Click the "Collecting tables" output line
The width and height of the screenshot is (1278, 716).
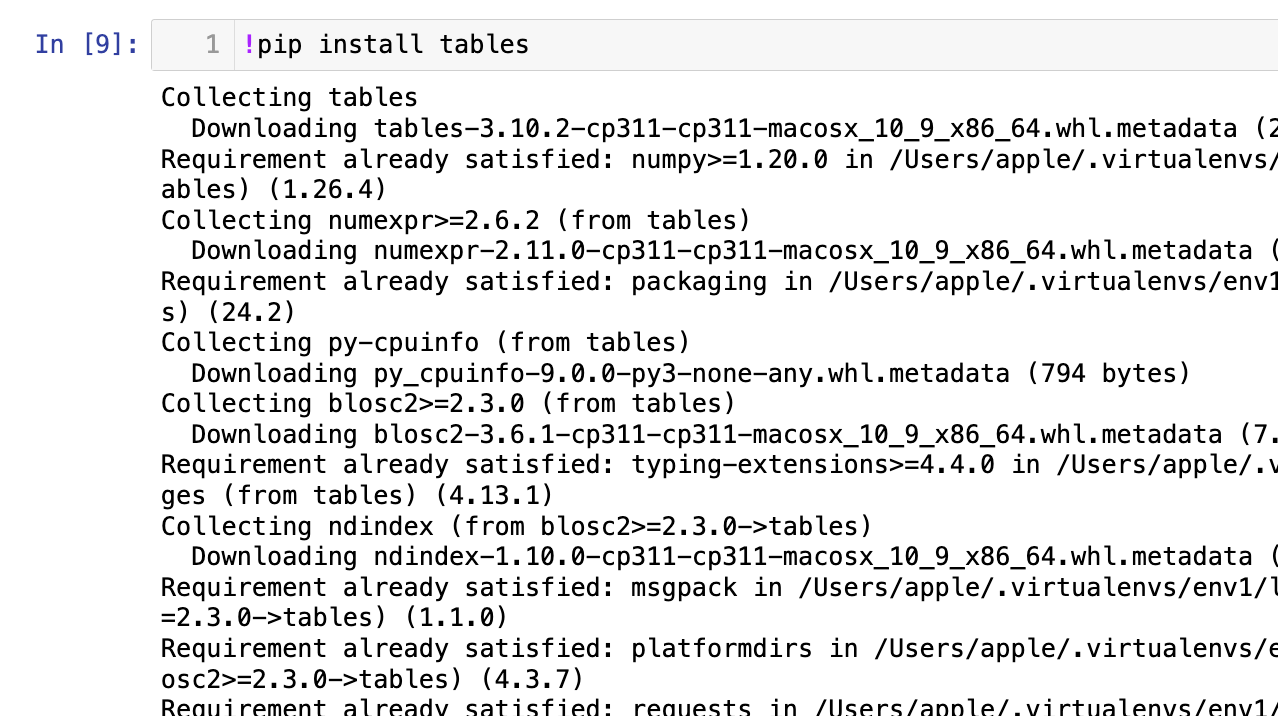click(289, 98)
